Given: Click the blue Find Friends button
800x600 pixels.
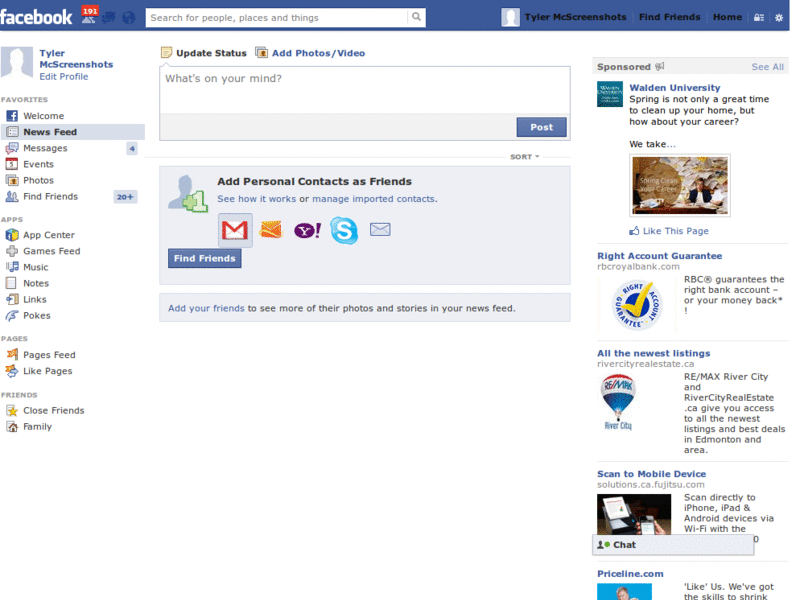Looking at the screenshot, I should tap(205, 258).
